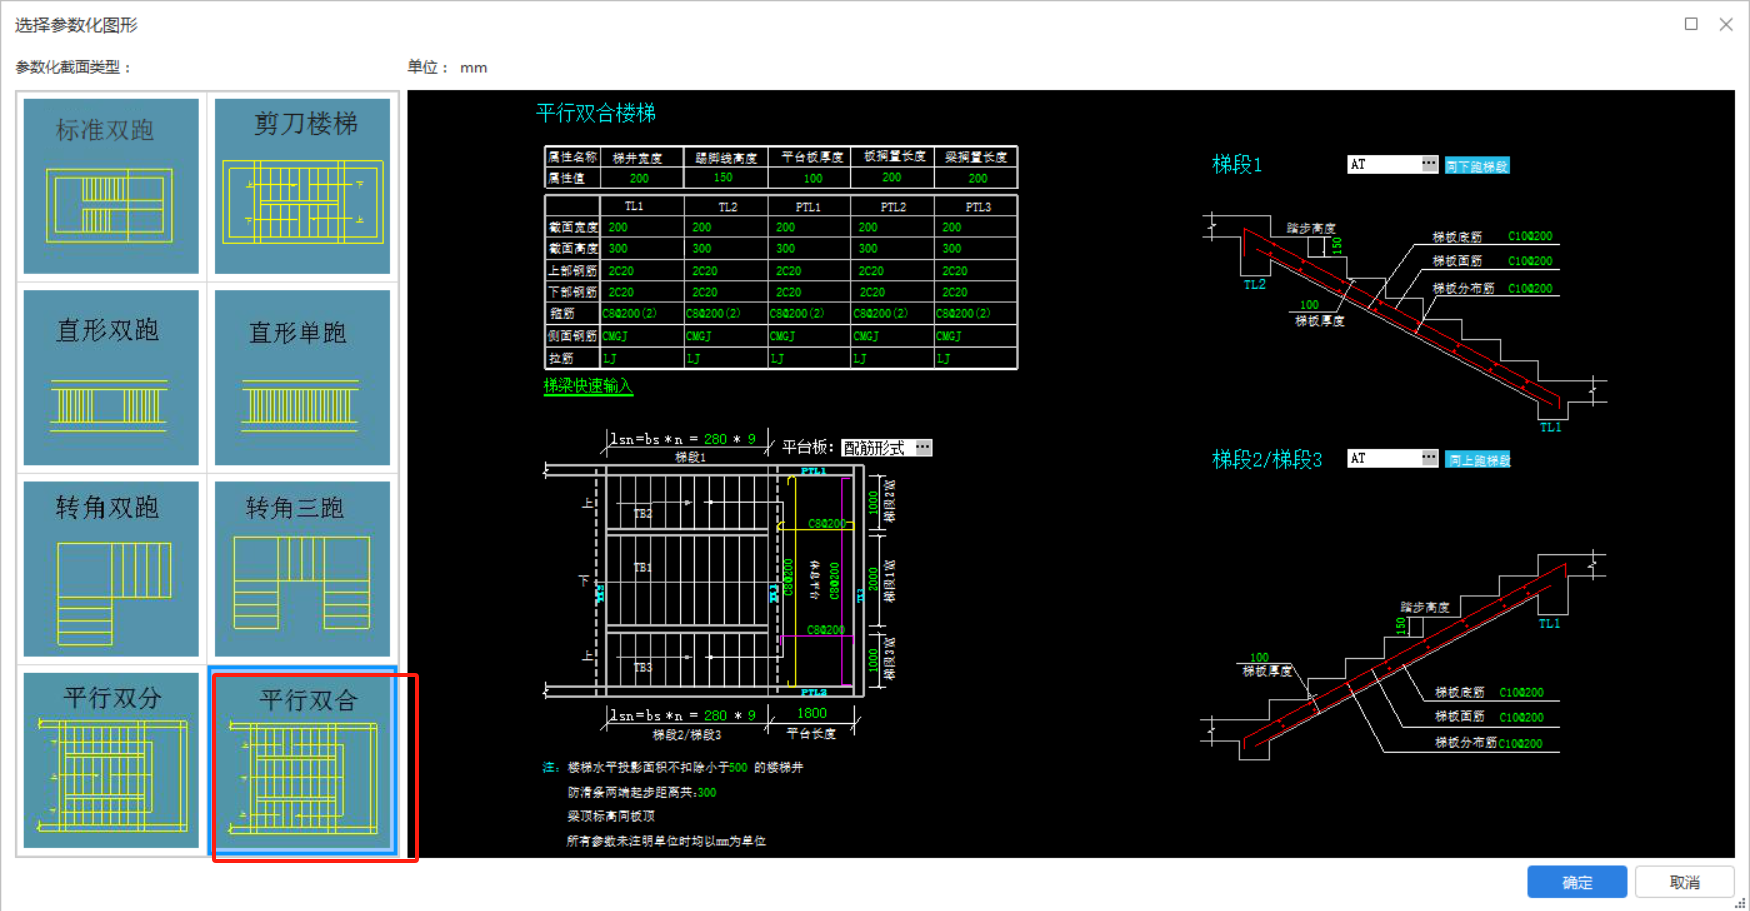Edit 梁搁置长度 value 200
Viewport: 1750px width, 911px height.
[978, 179]
